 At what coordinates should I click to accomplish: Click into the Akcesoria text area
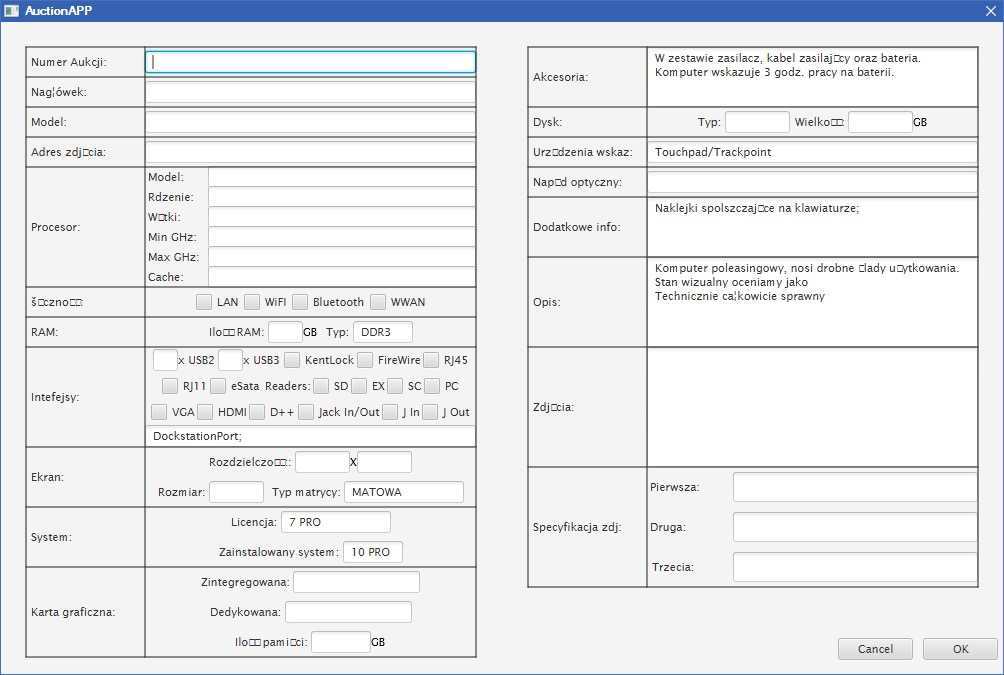click(811, 77)
